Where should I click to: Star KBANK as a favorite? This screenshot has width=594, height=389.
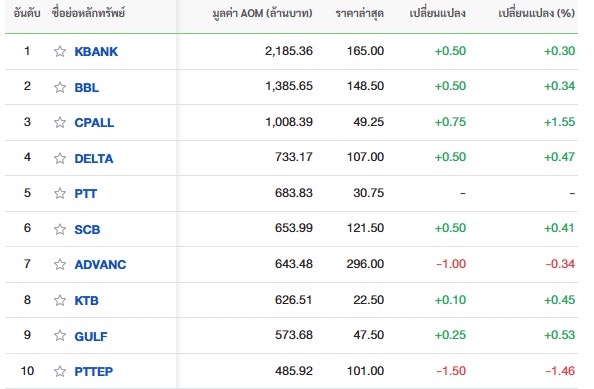(x=60, y=51)
